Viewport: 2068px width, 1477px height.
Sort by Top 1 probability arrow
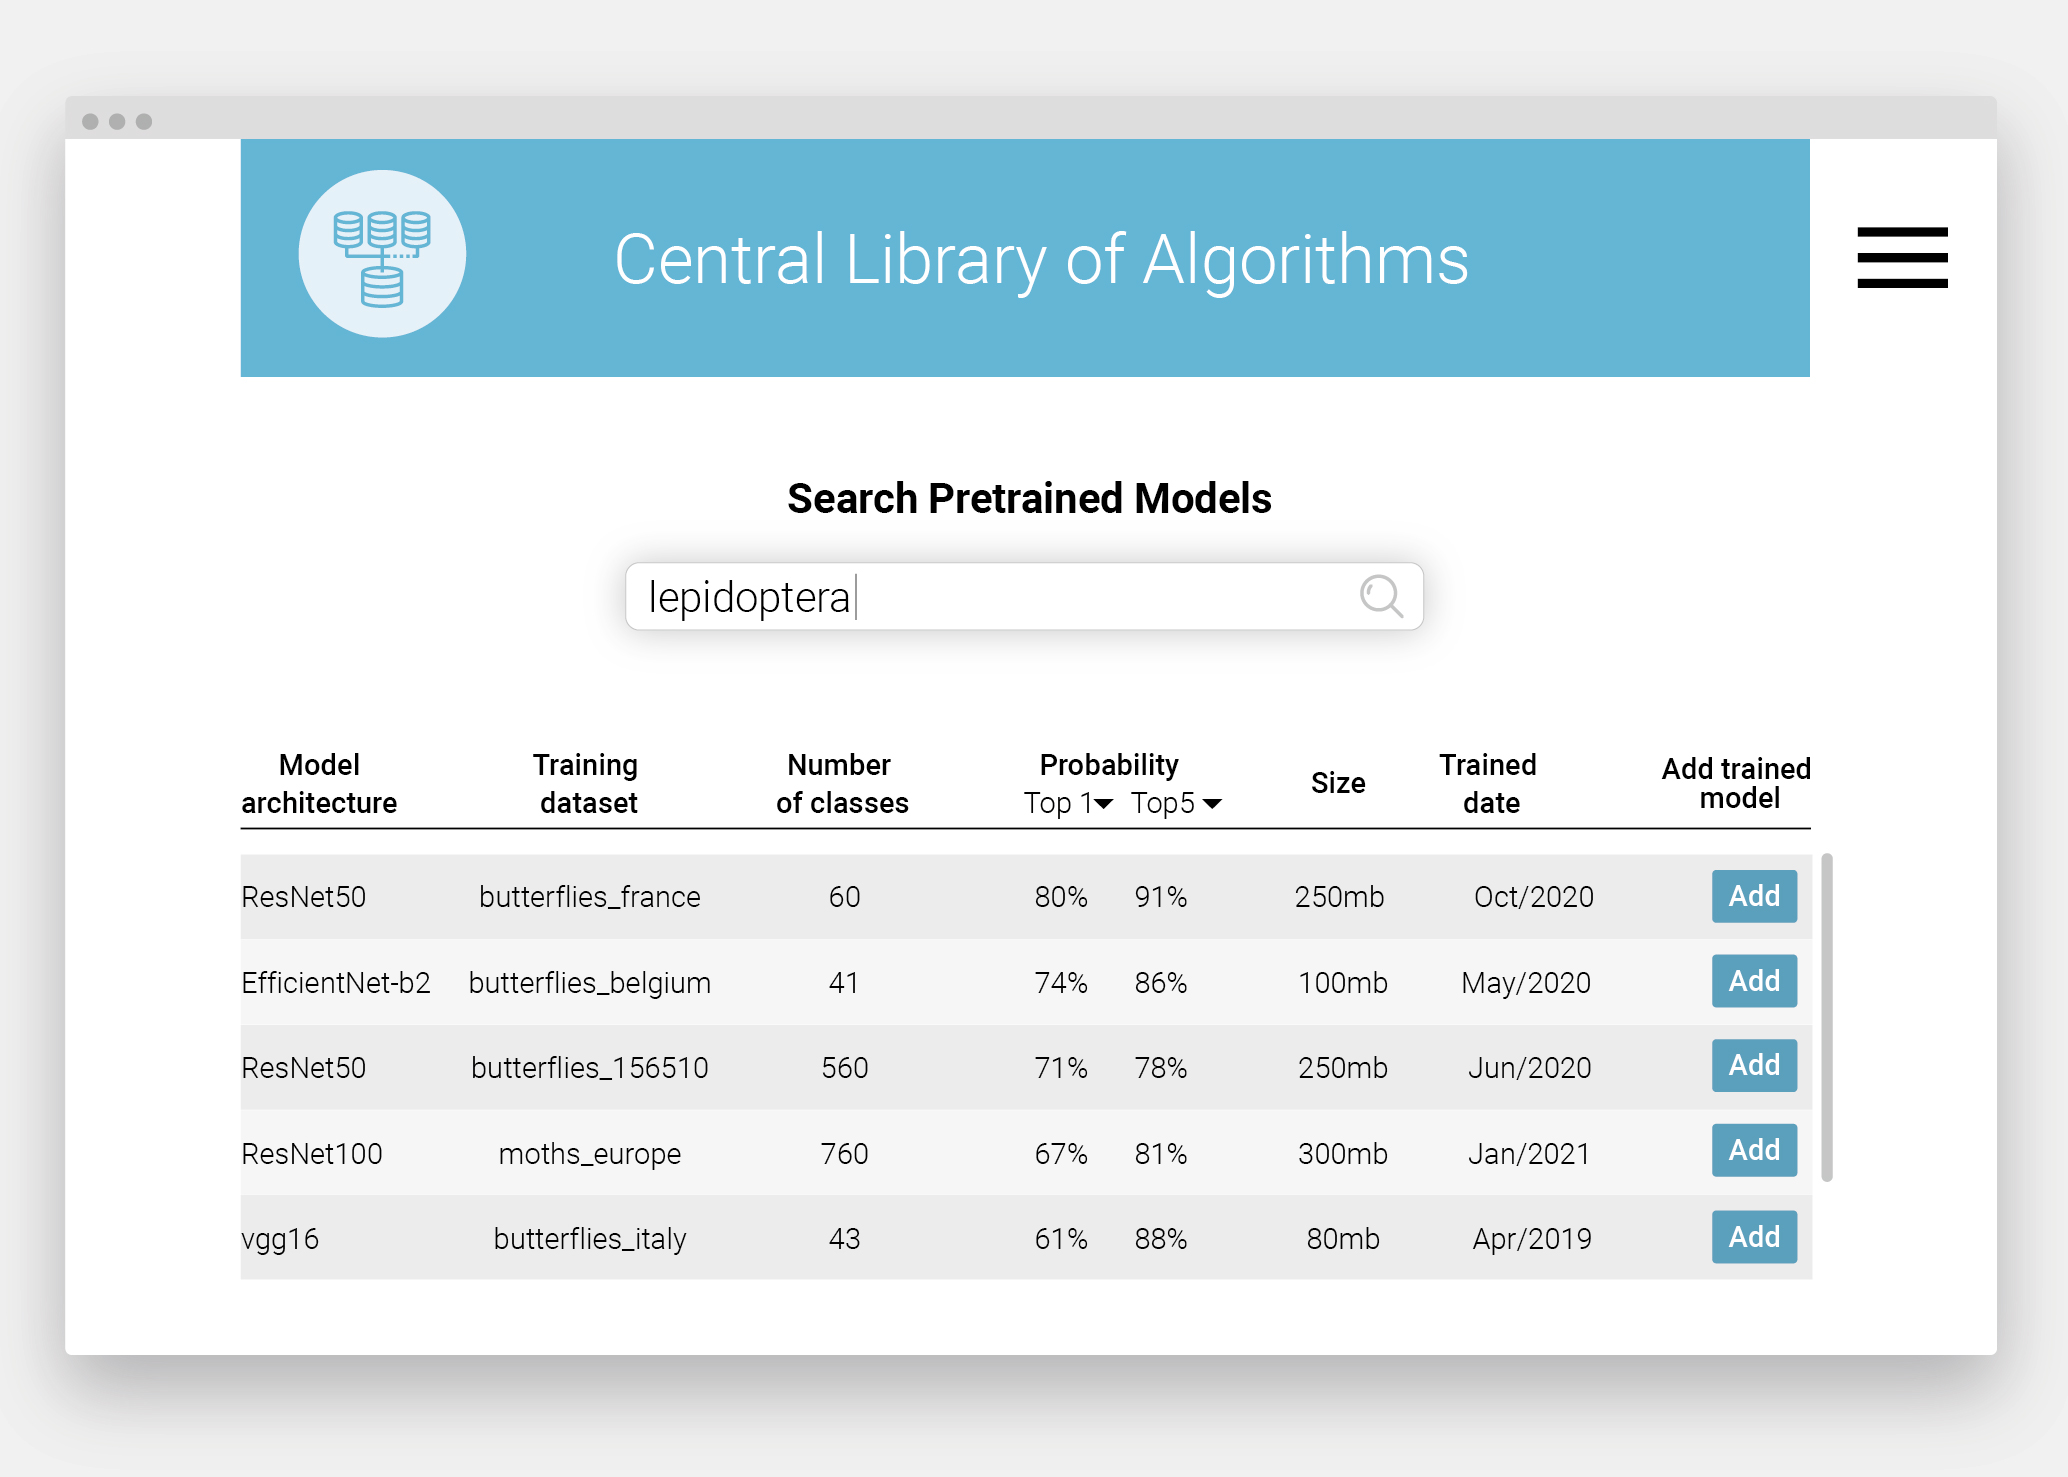[x=1104, y=804]
